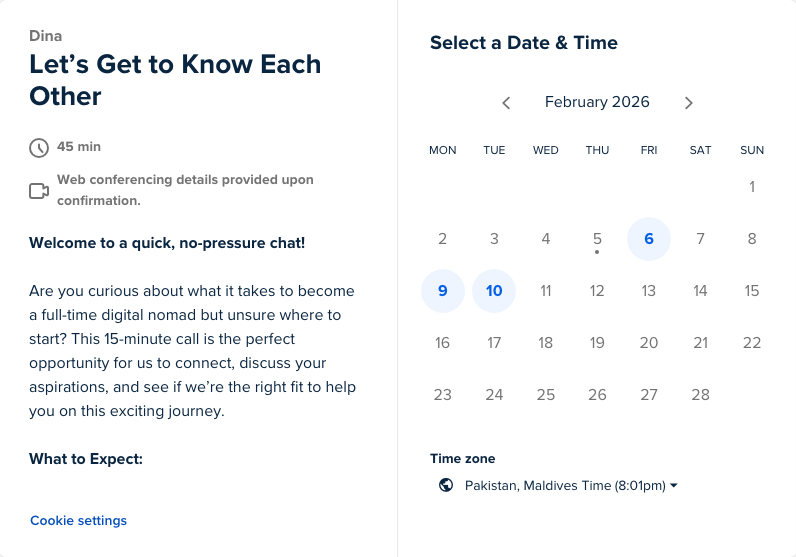Click the video camera conferencing icon
Screen dimensions: 796x557
pyautogui.click(x=39, y=191)
